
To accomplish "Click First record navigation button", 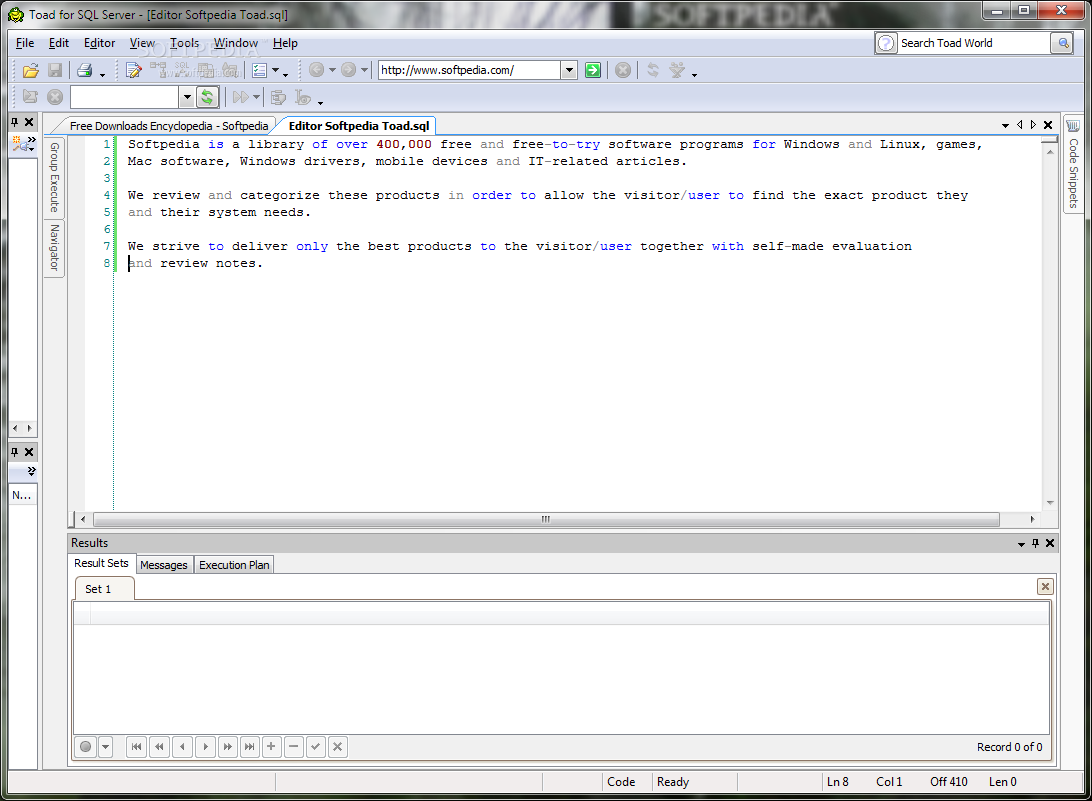I will 136,747.
